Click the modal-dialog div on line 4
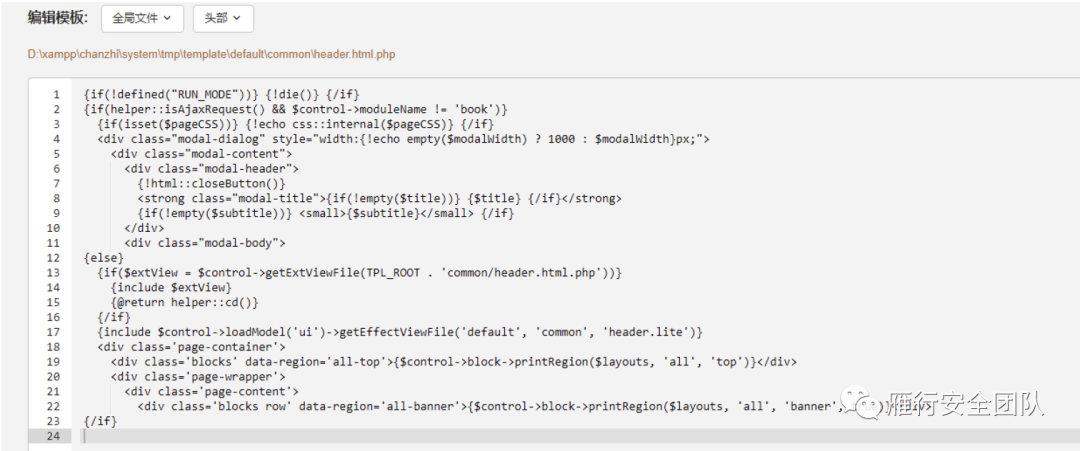Screen dimensions: 1080x451 click(x=404, y=138)
